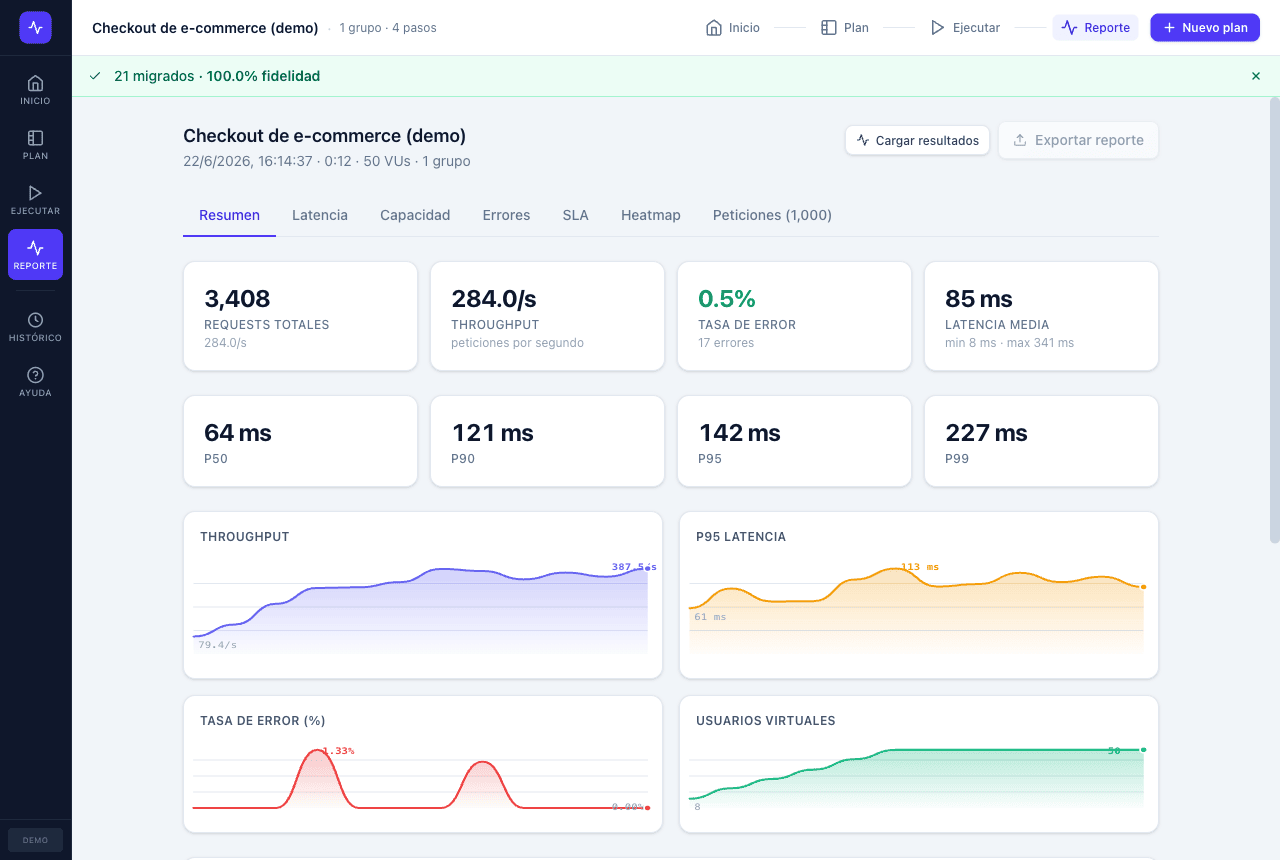Click the 1.33% error peak label

(338, 751)
